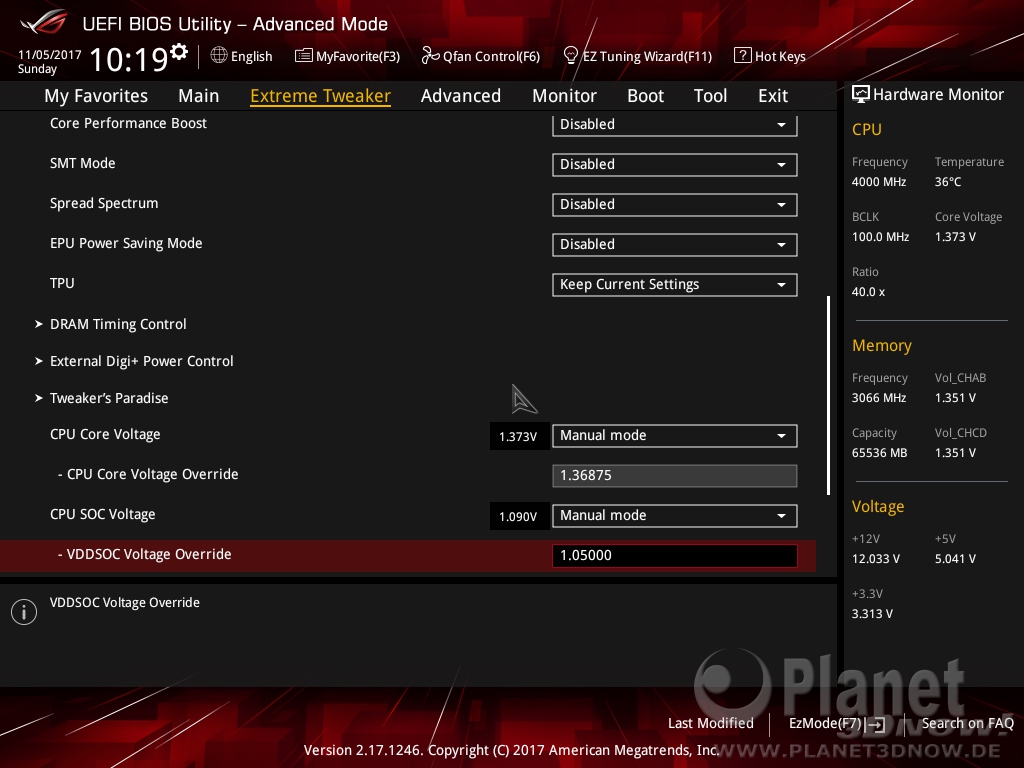Click Search on FAQ
Image resolution: width=1024 pixels, height=768 pixels.
967,723
